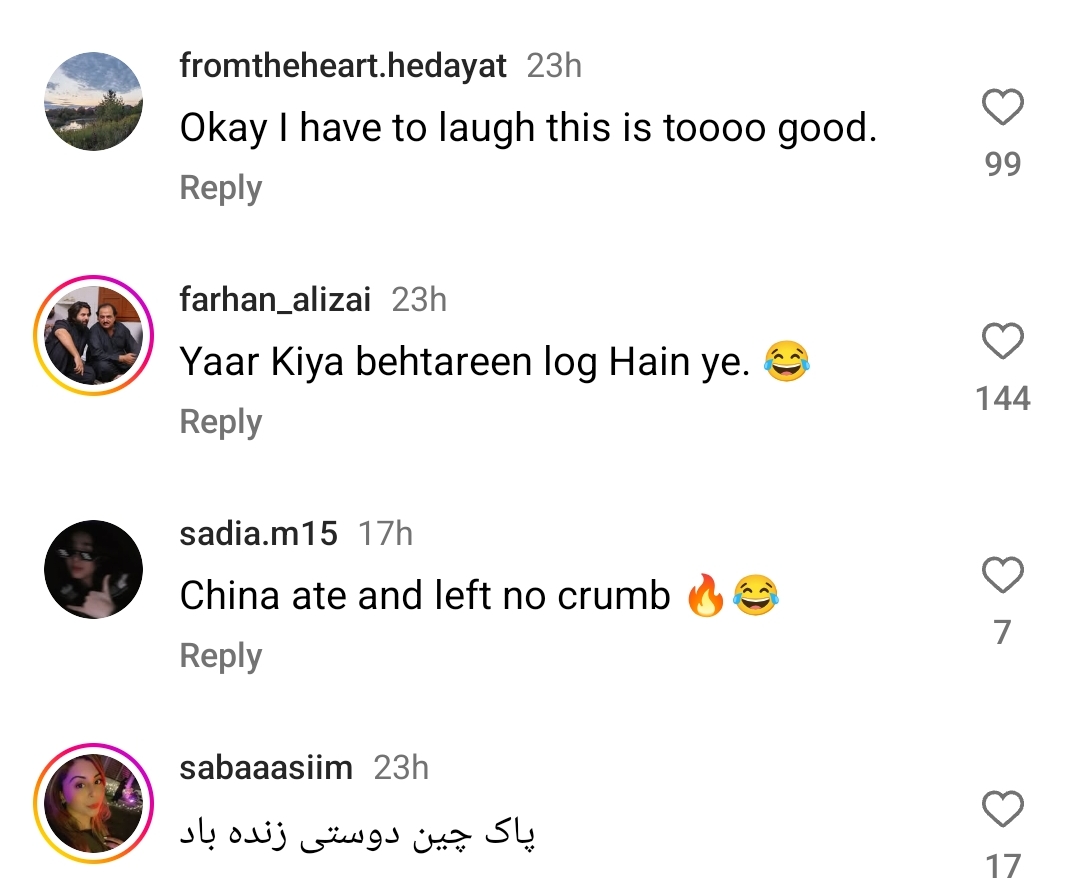Open username sabaaasiim
This screenshot has height=886, width=1080.
tap(266, 768)
